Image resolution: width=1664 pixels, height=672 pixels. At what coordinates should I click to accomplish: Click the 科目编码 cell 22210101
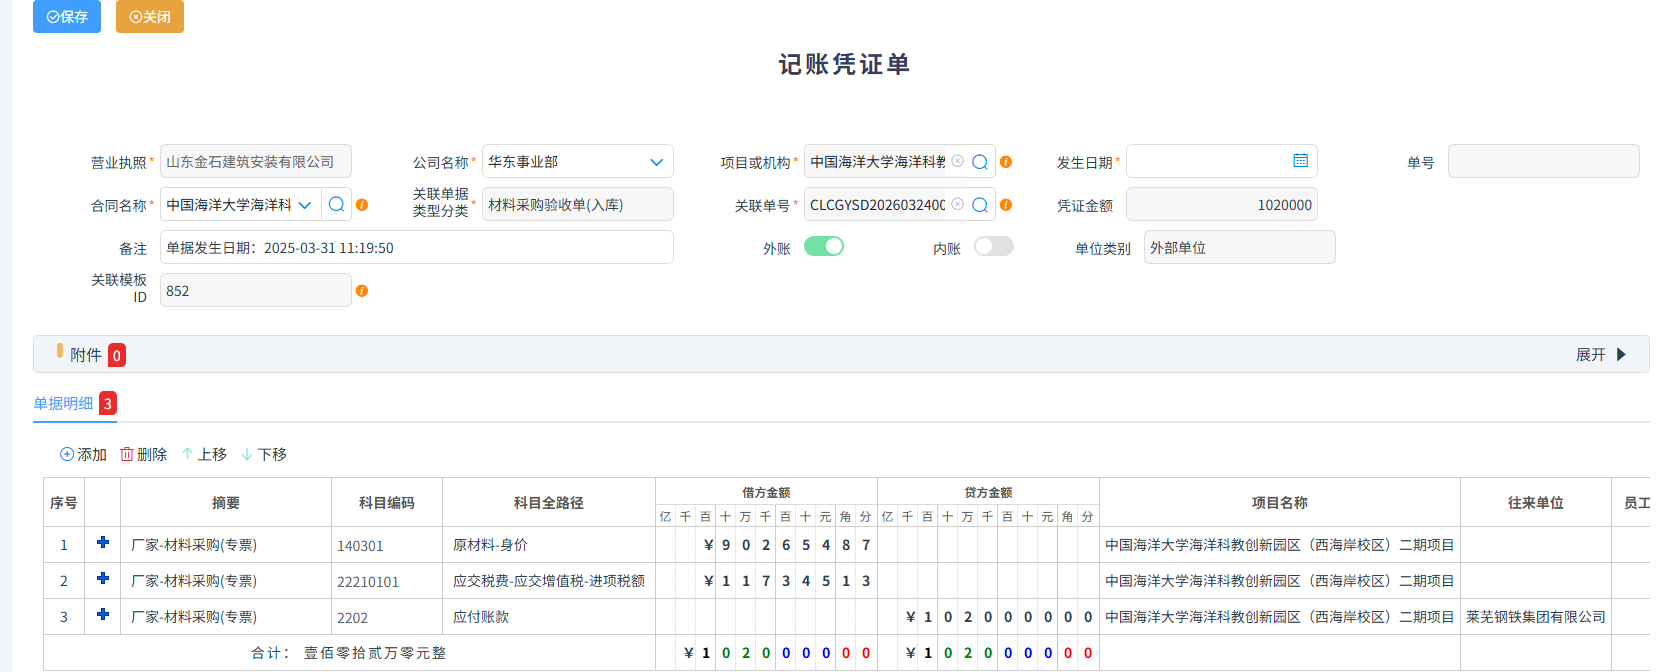tap(387, 581)
